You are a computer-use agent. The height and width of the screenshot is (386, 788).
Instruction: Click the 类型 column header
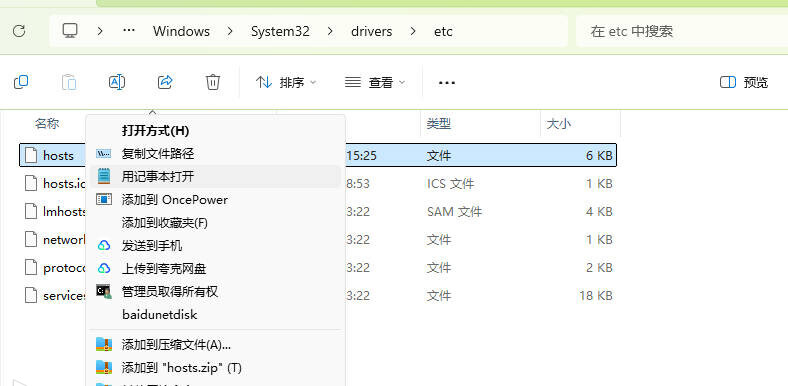click(438, 124)
